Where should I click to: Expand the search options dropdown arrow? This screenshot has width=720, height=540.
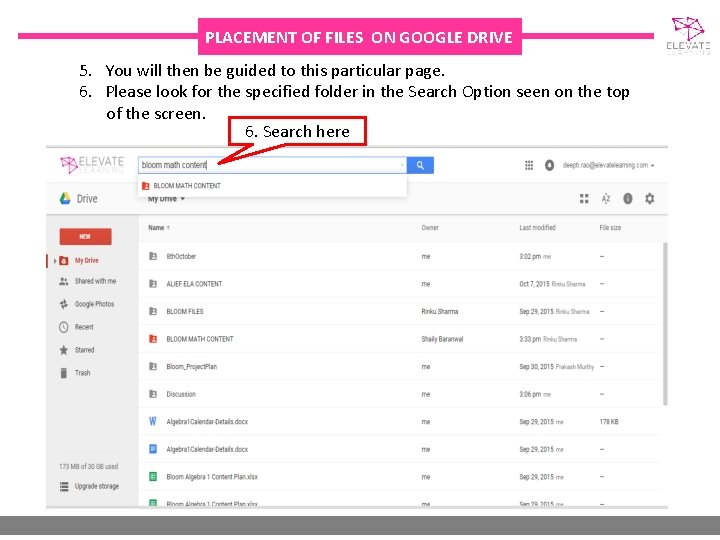(x=402, y=165)
